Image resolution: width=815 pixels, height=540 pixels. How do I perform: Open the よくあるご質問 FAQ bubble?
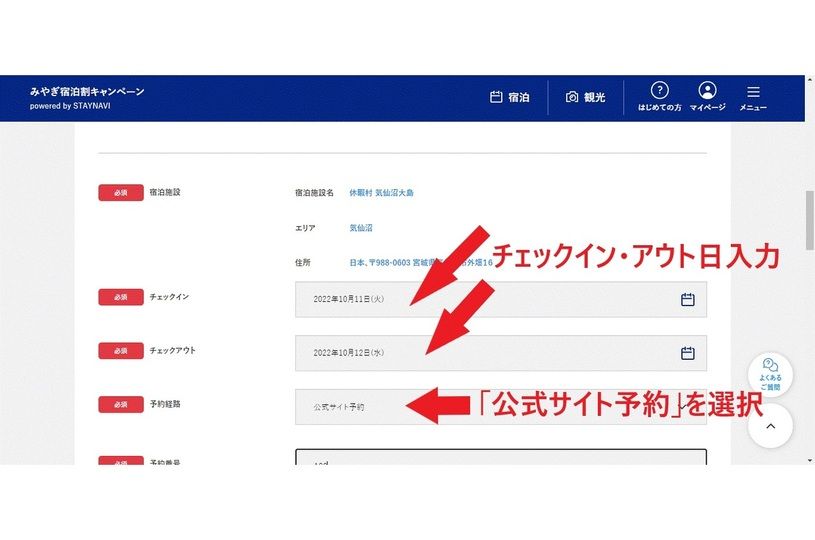click(770, 374)
